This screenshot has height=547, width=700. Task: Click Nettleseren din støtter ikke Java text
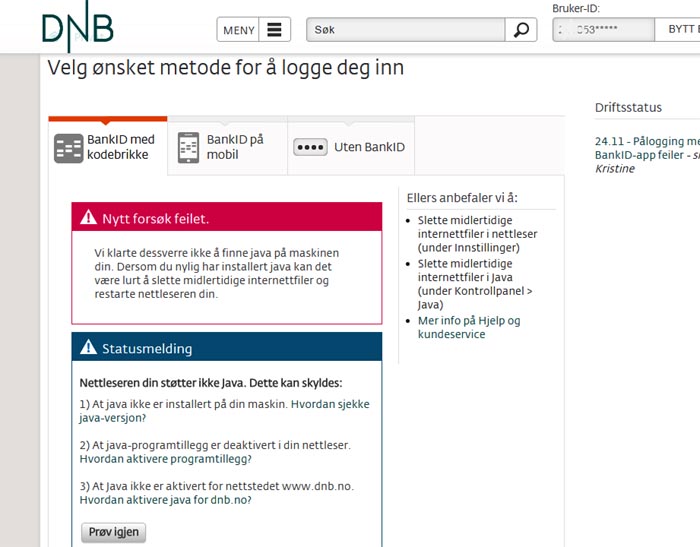click(211, 383)
